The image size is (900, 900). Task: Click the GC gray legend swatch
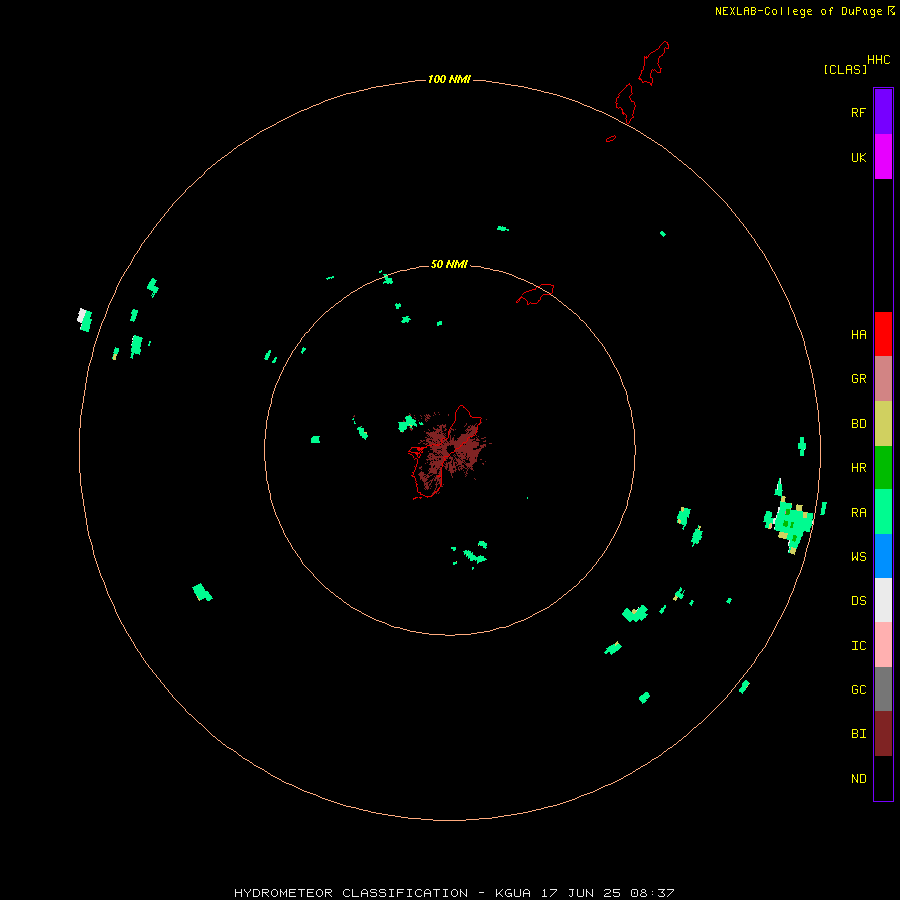pos(883,689)
